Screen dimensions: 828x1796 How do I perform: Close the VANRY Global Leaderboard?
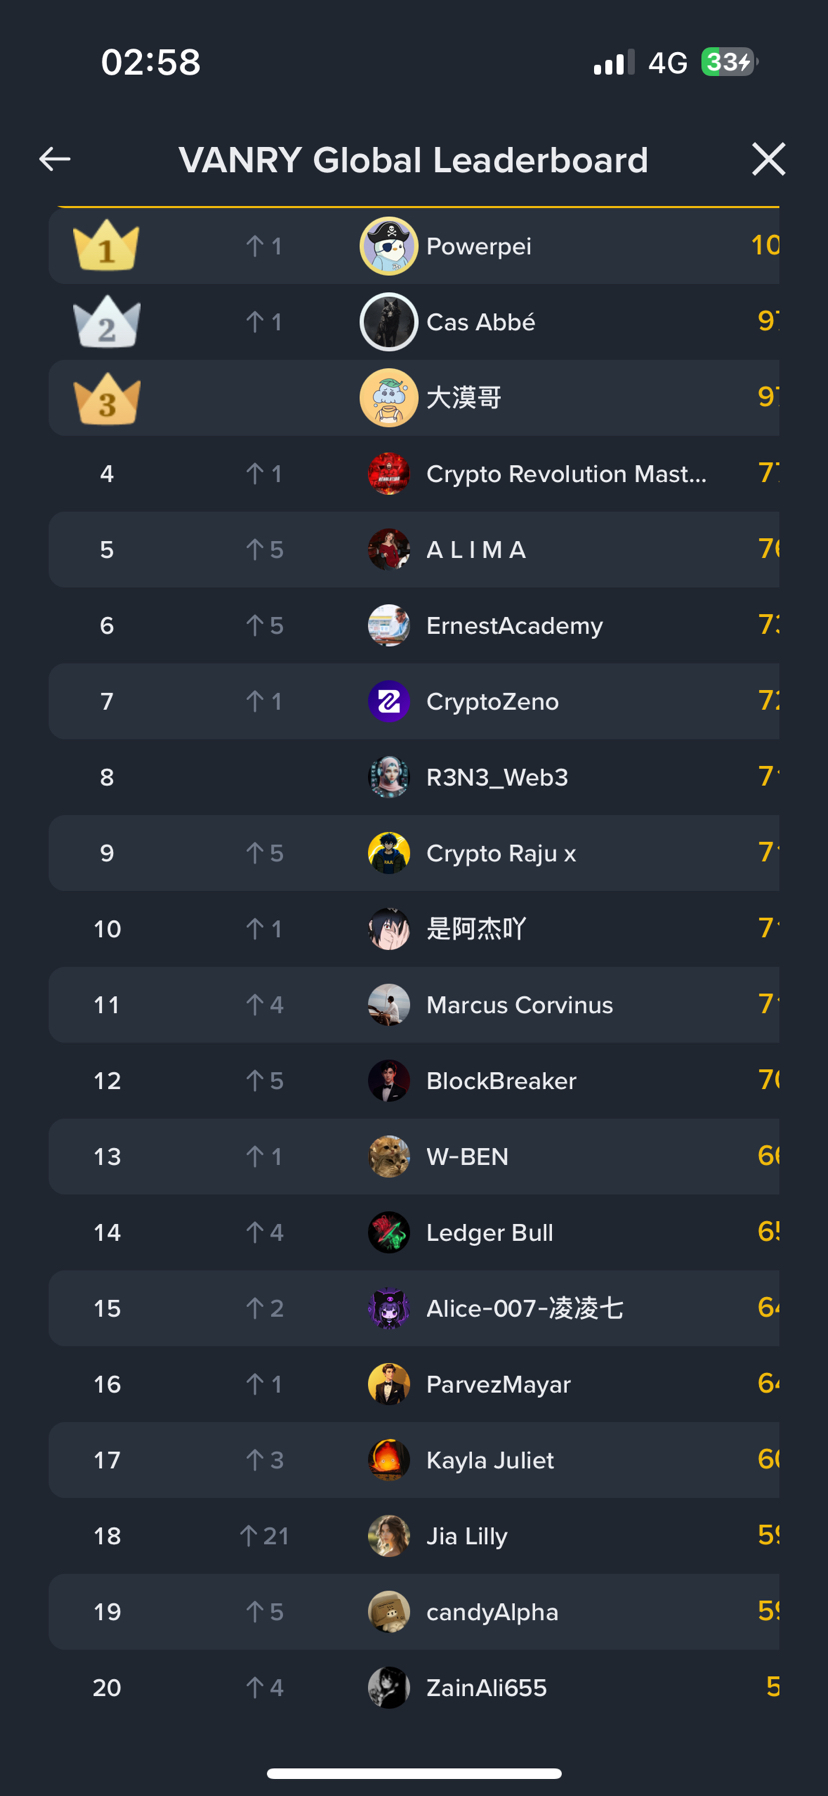768,159
